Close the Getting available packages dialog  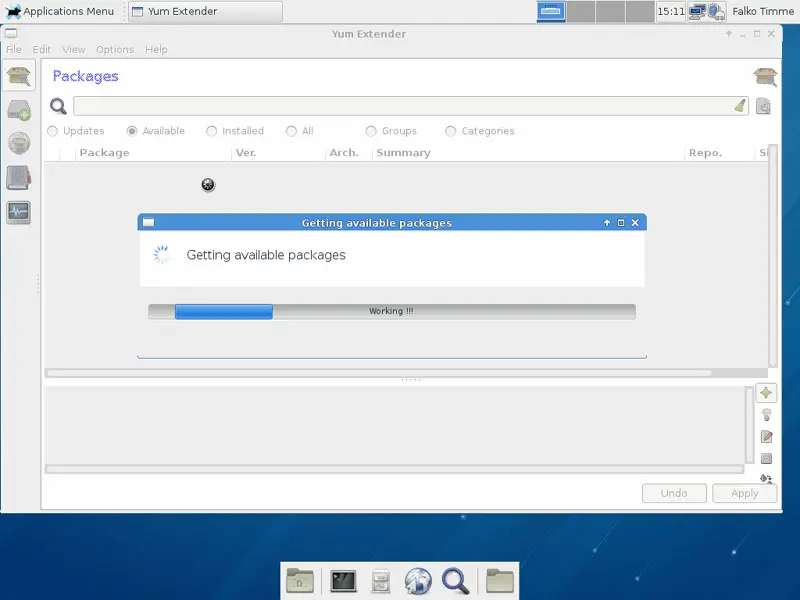click(635, 222)
